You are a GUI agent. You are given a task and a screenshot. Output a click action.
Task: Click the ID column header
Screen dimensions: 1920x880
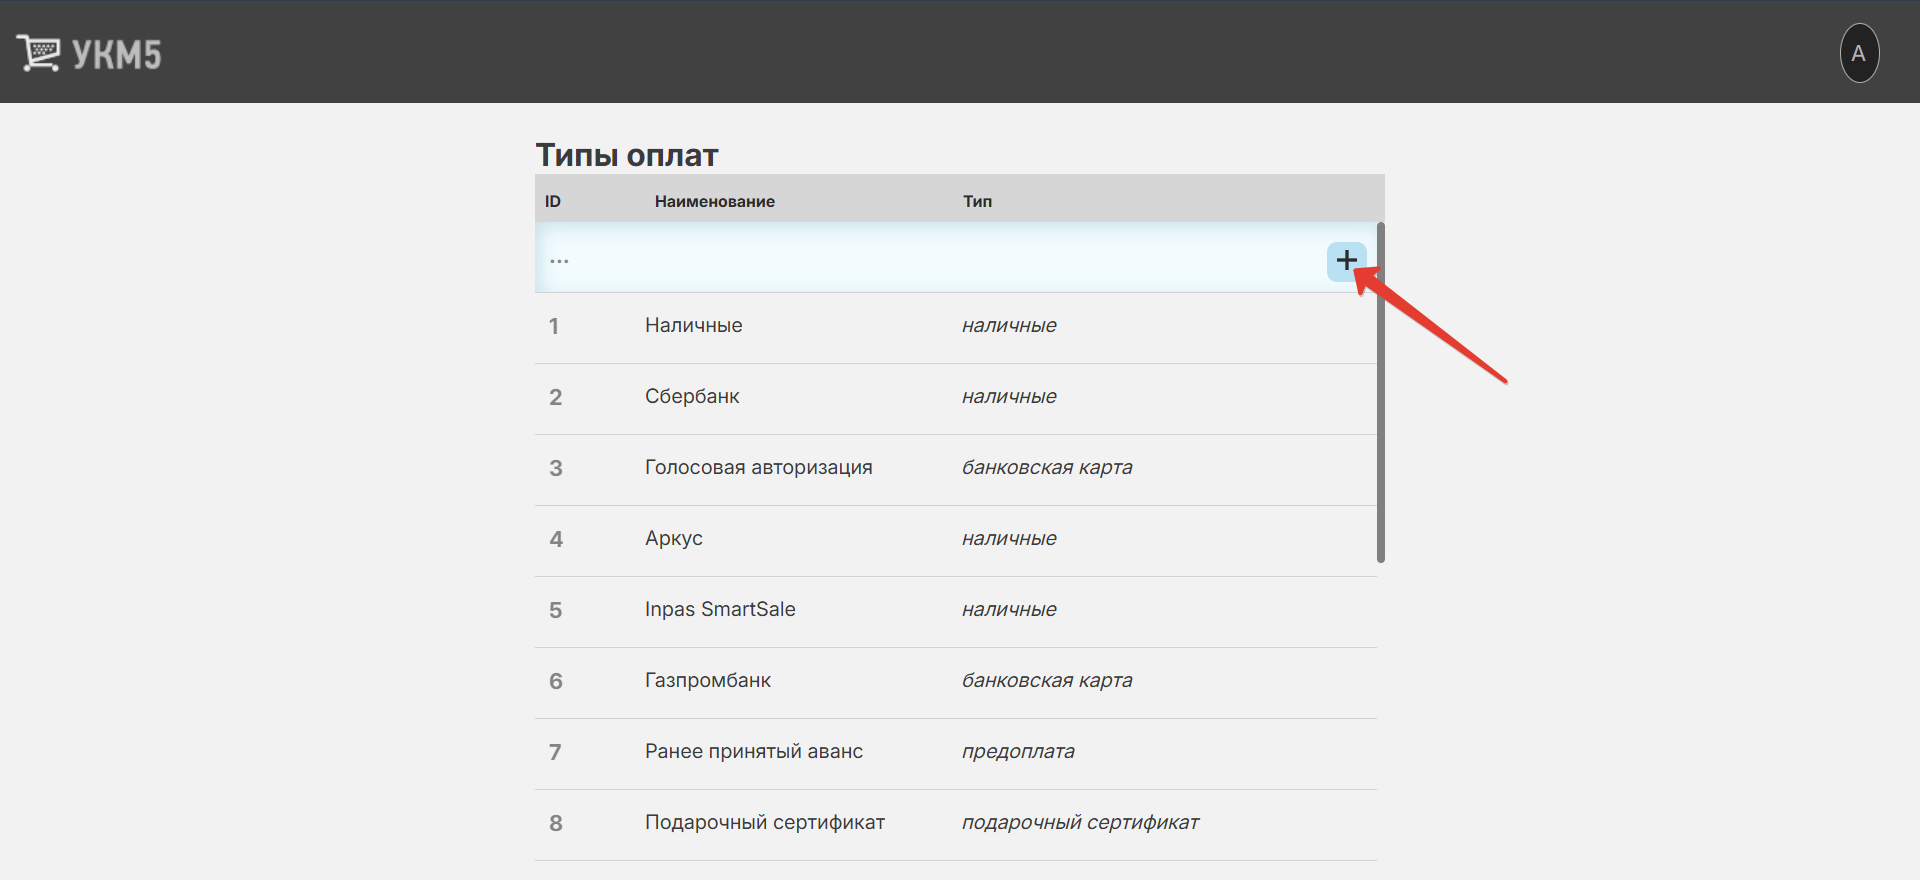click(553, 202)
